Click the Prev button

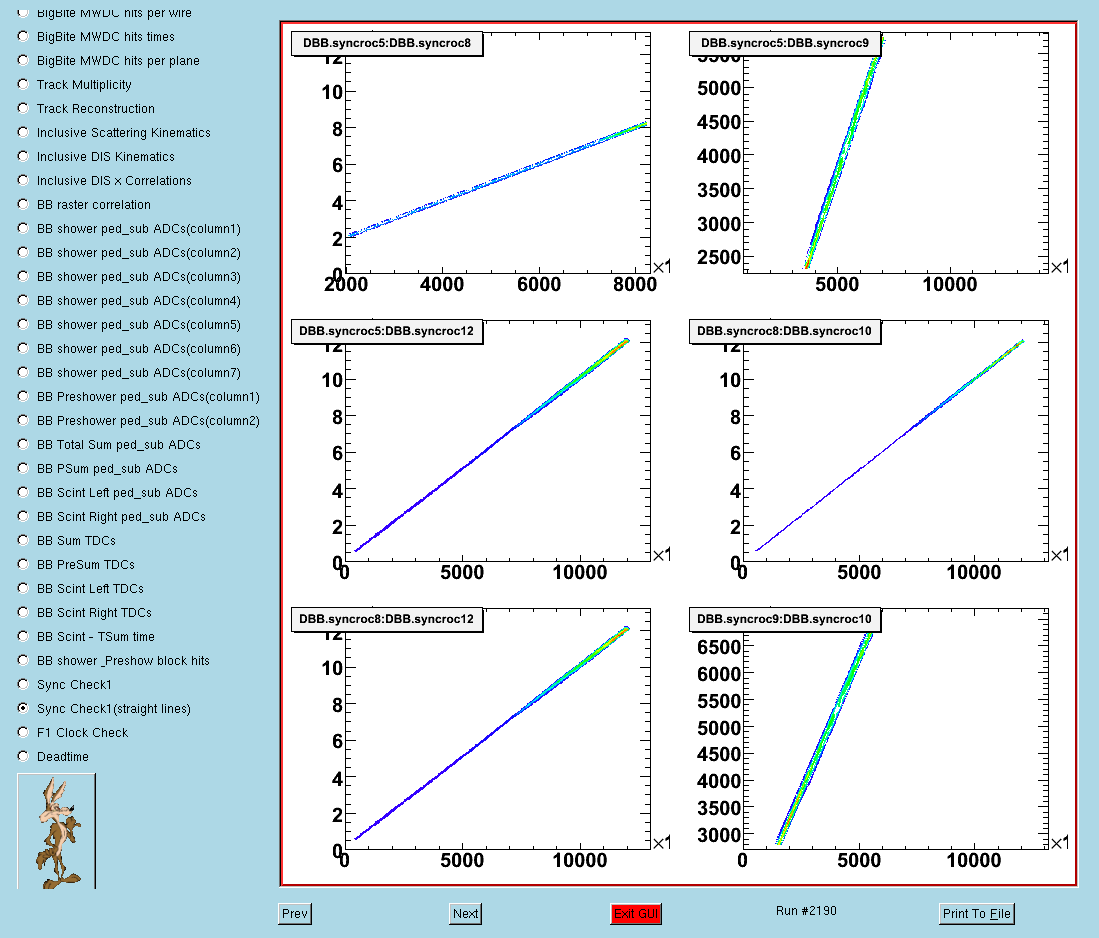[x=295, y=913]
